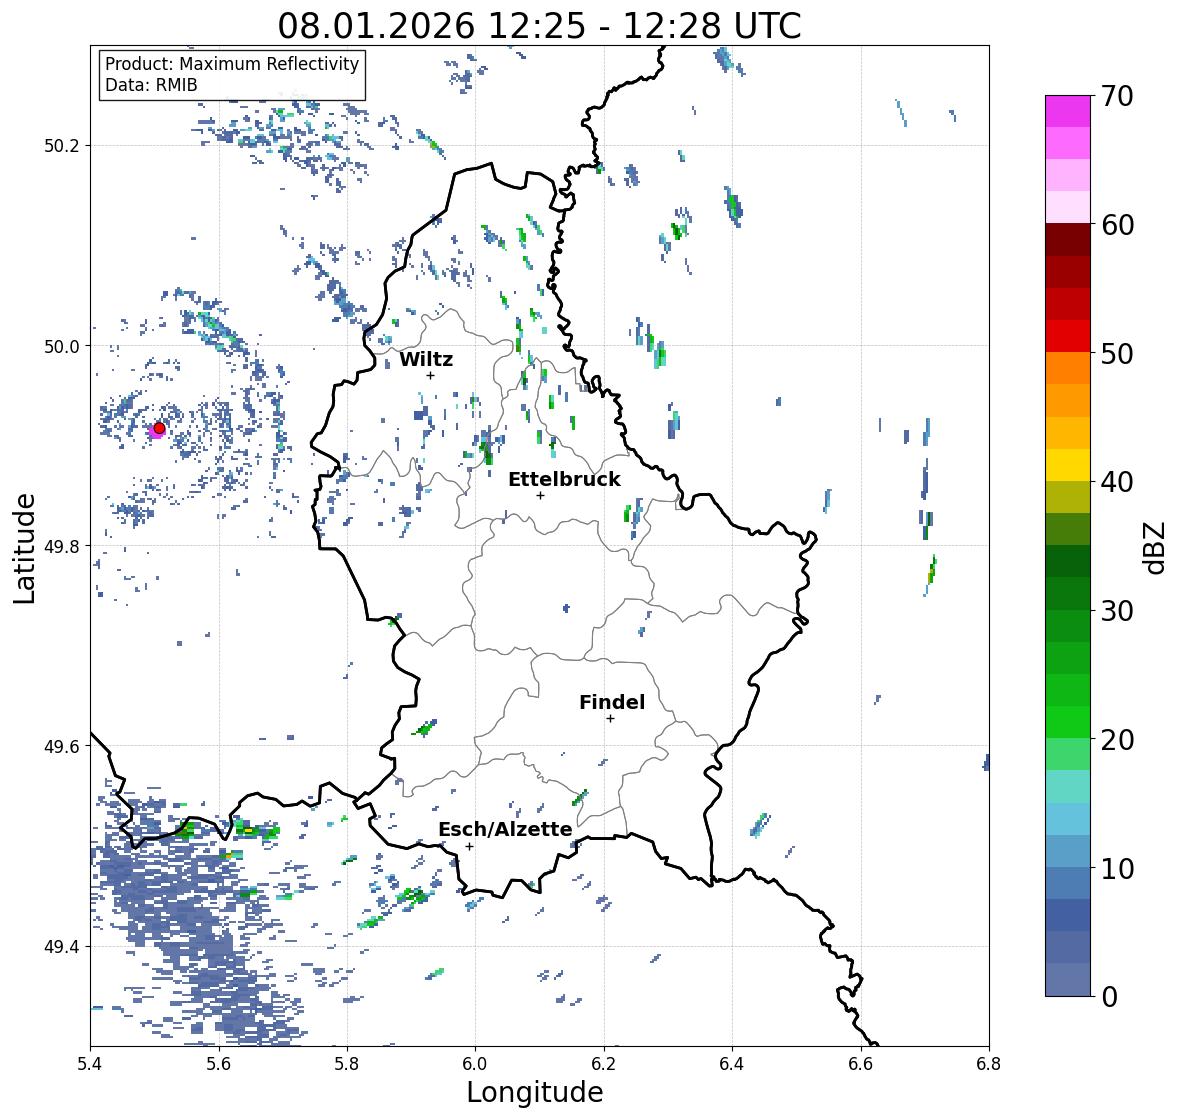Click the Esch/Alzette city label

click(x=505, y=829)
